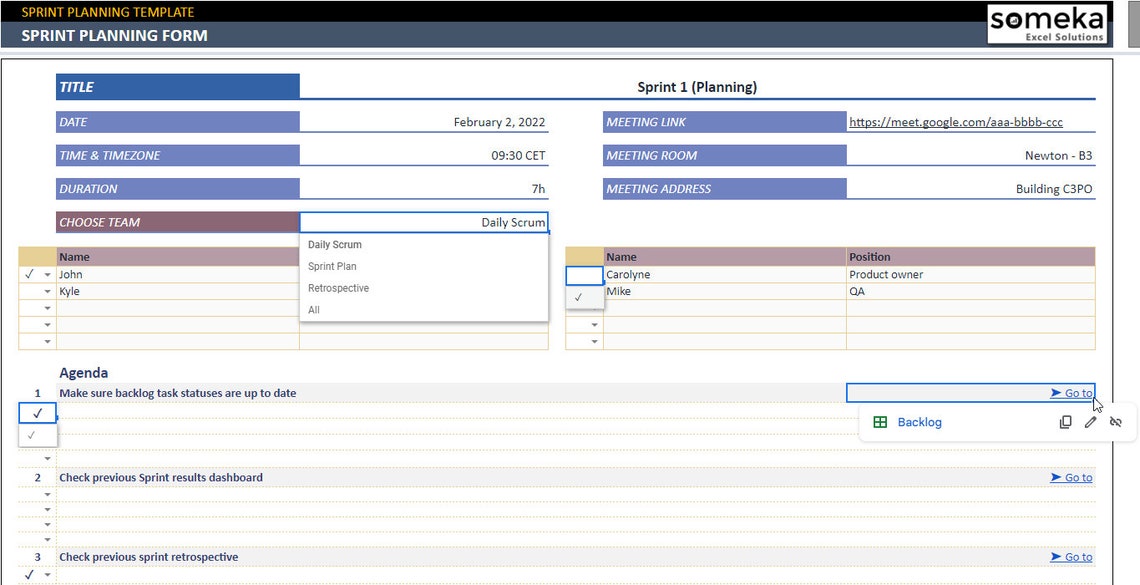Image resolution: width=1140 pixels, height=585 pixels.
Task: Open the Go to arrow beside agenda item 2
Action: 1072,477
